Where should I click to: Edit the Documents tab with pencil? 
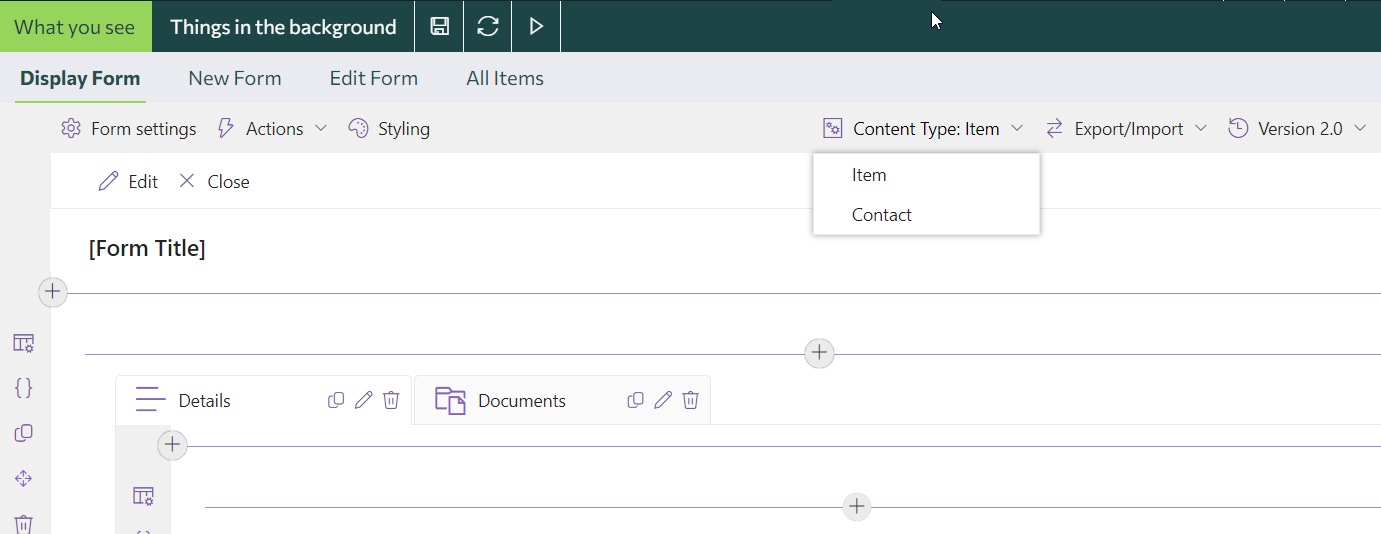click(663, 400)
